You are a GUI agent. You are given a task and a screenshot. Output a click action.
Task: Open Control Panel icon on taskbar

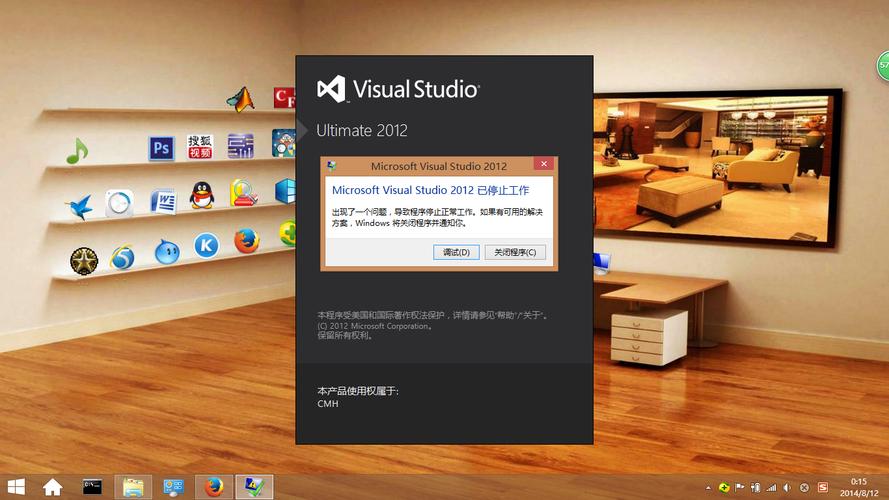click(x=173, y=487)
